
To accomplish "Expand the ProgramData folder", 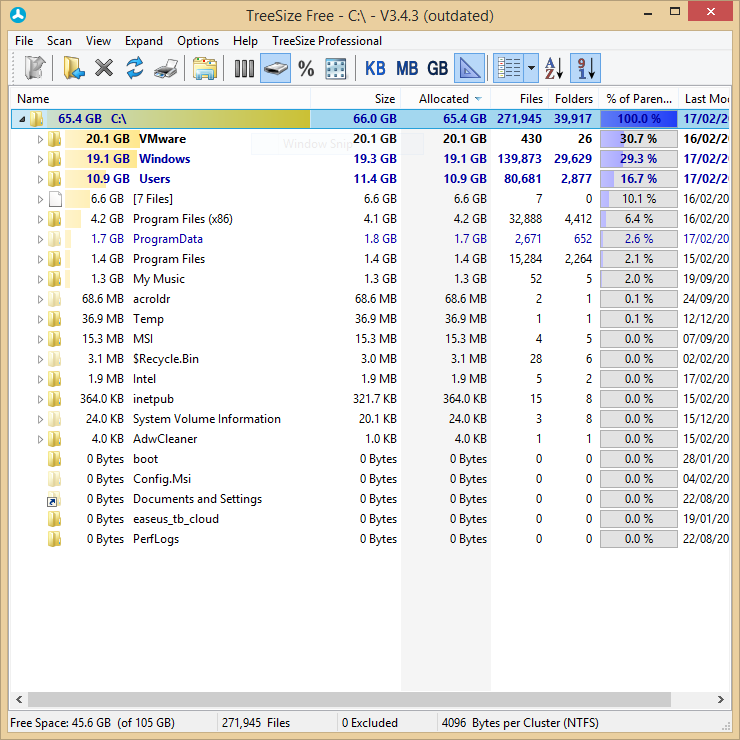I will coord(40,239).
